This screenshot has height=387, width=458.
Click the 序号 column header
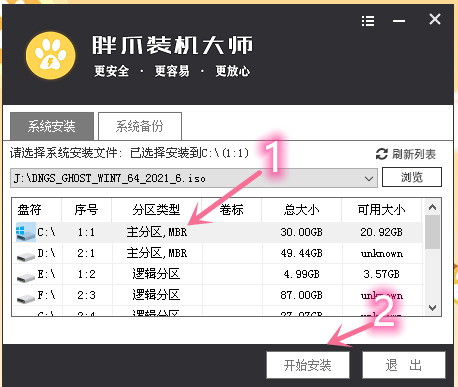pyautogui.click(x=86, y=210)
